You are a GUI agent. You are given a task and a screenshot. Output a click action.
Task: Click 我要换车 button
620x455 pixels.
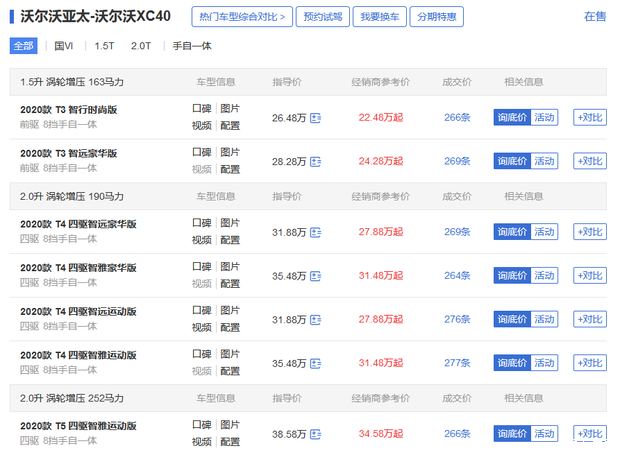pyautogui.click(x=380, y=17)
